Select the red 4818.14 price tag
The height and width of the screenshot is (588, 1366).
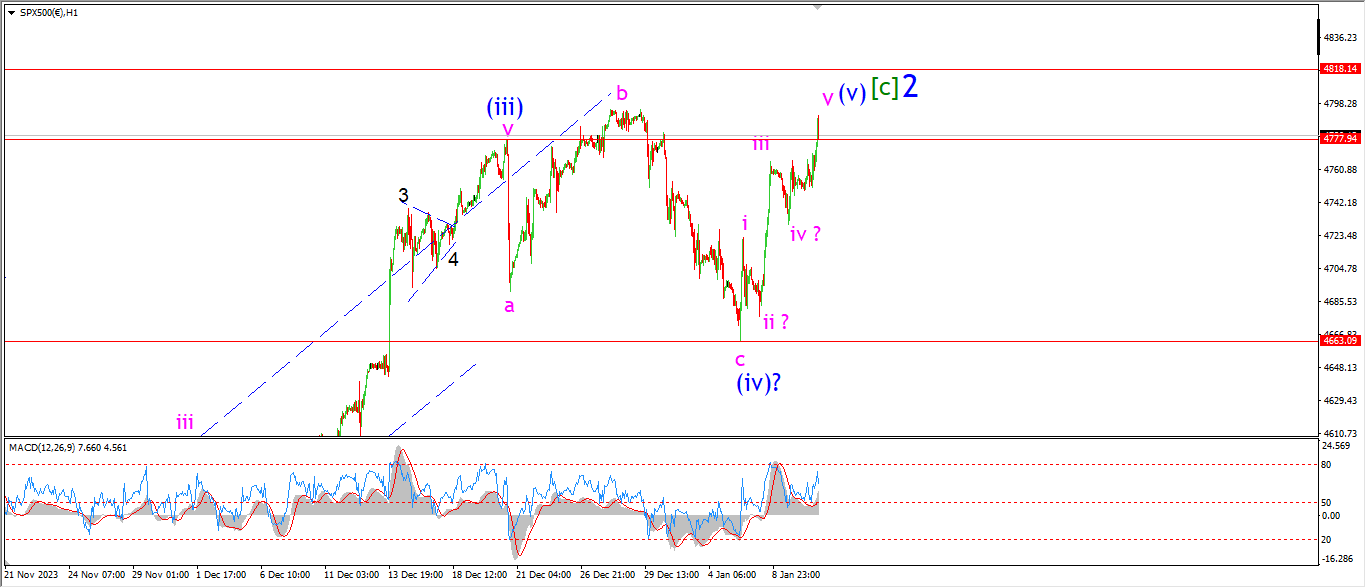click(1339, 69)
